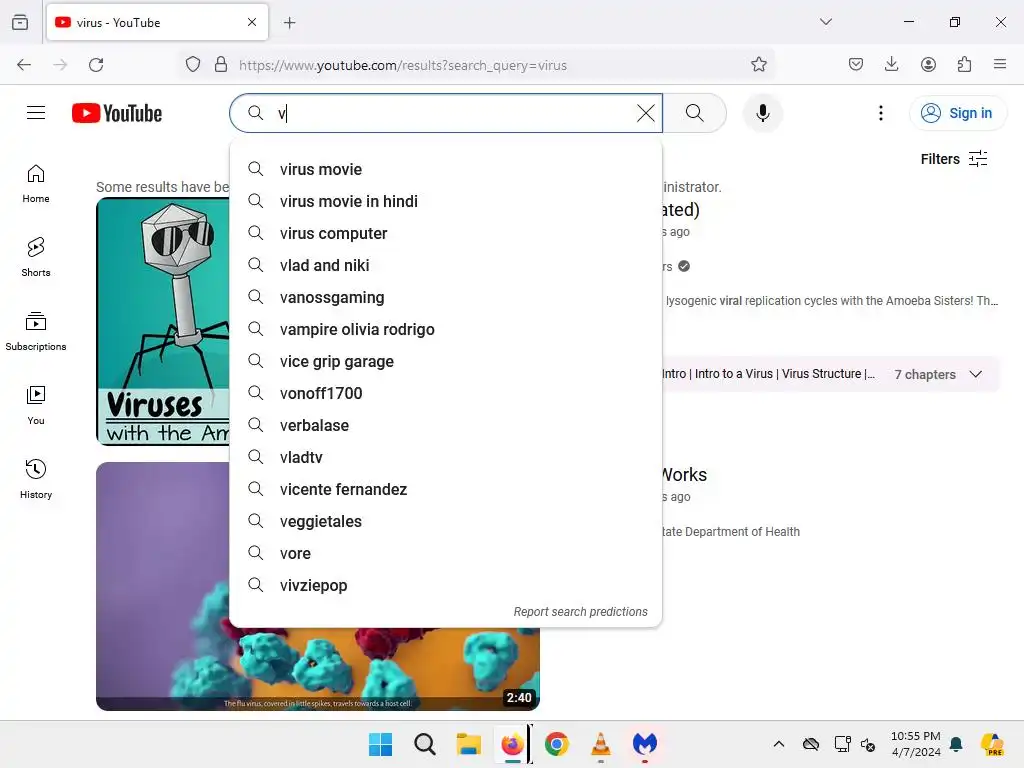Open the clock and date flyout

pos(916,744)
